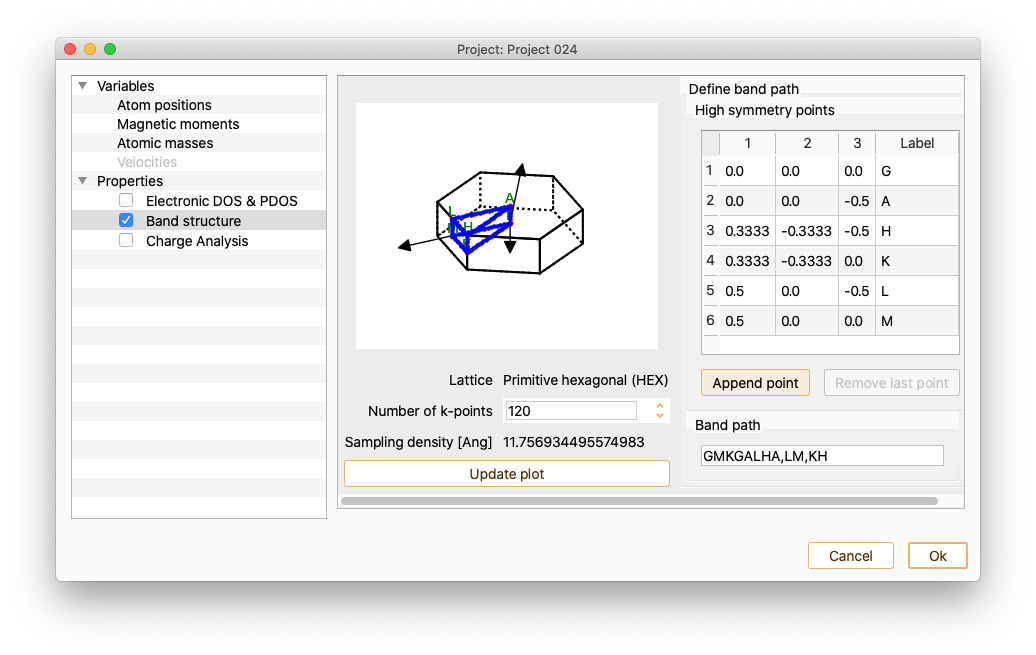Click the Brillouin zone plot image
The height and width of the screenshot is (655, 1036).
click(507, 225)
